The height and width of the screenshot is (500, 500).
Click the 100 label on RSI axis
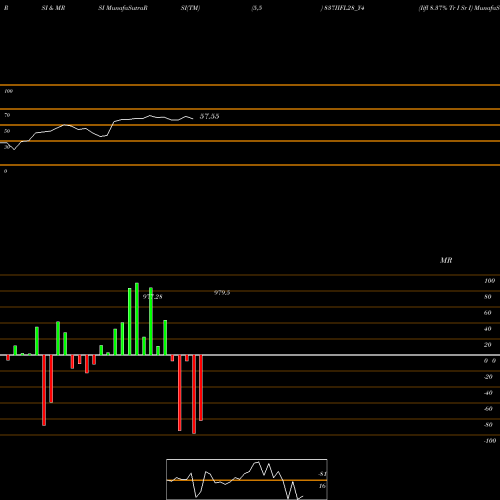(x=8, y=91)
